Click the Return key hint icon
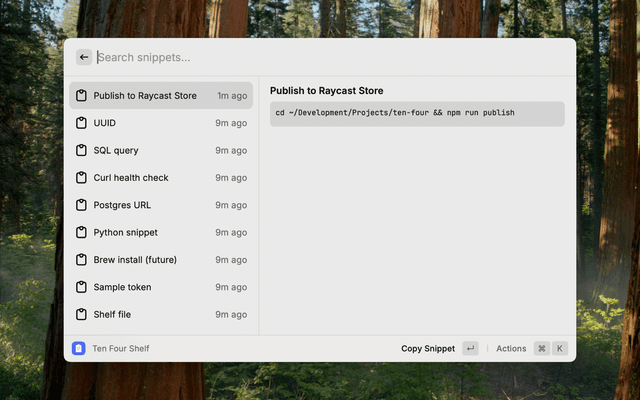This screenshot has width=640, height=400. tap(470, 349)
